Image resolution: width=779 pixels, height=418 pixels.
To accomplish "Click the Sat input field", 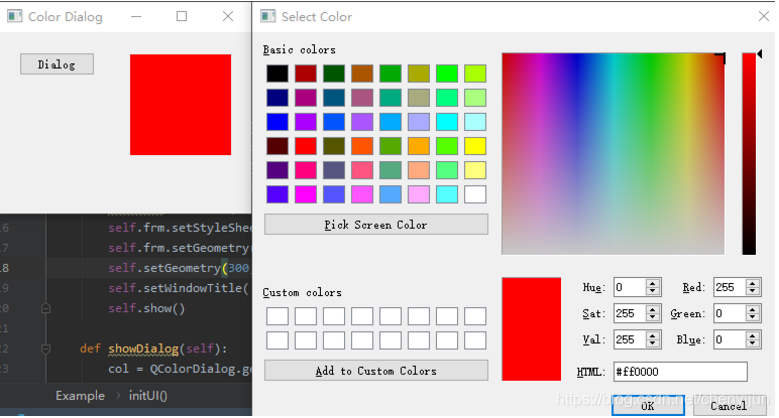I will pos(630,313).
